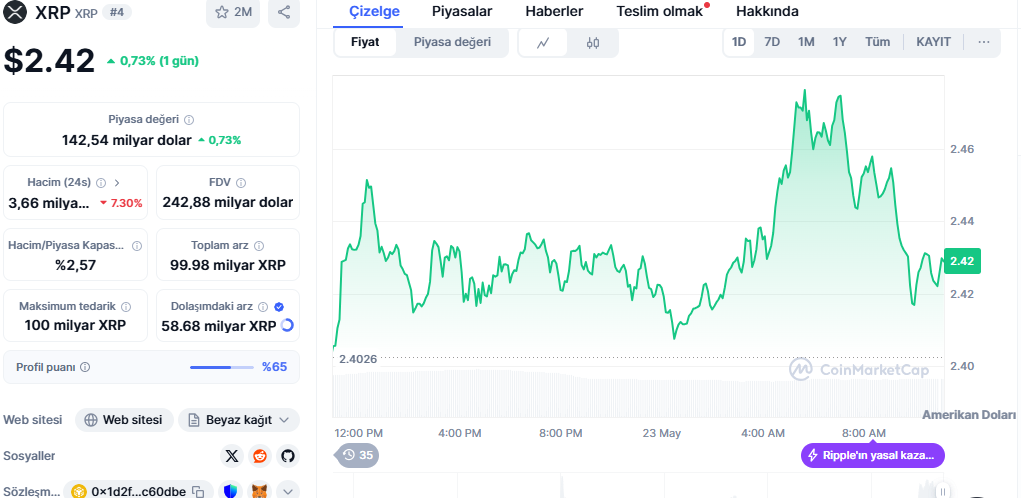1021x498 pixels.
Task: Open the X (Twitter) social link
Action: tap(232, 456)
